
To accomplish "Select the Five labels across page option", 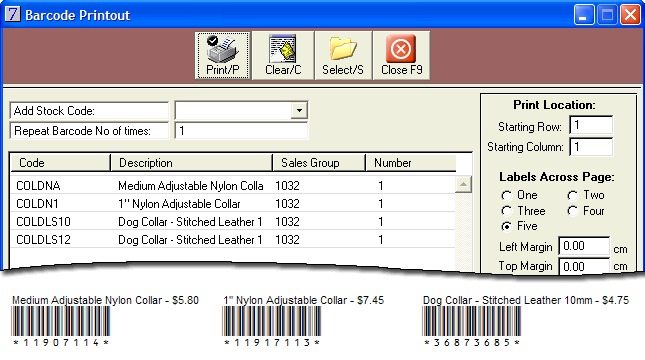I will pos(506,226).
